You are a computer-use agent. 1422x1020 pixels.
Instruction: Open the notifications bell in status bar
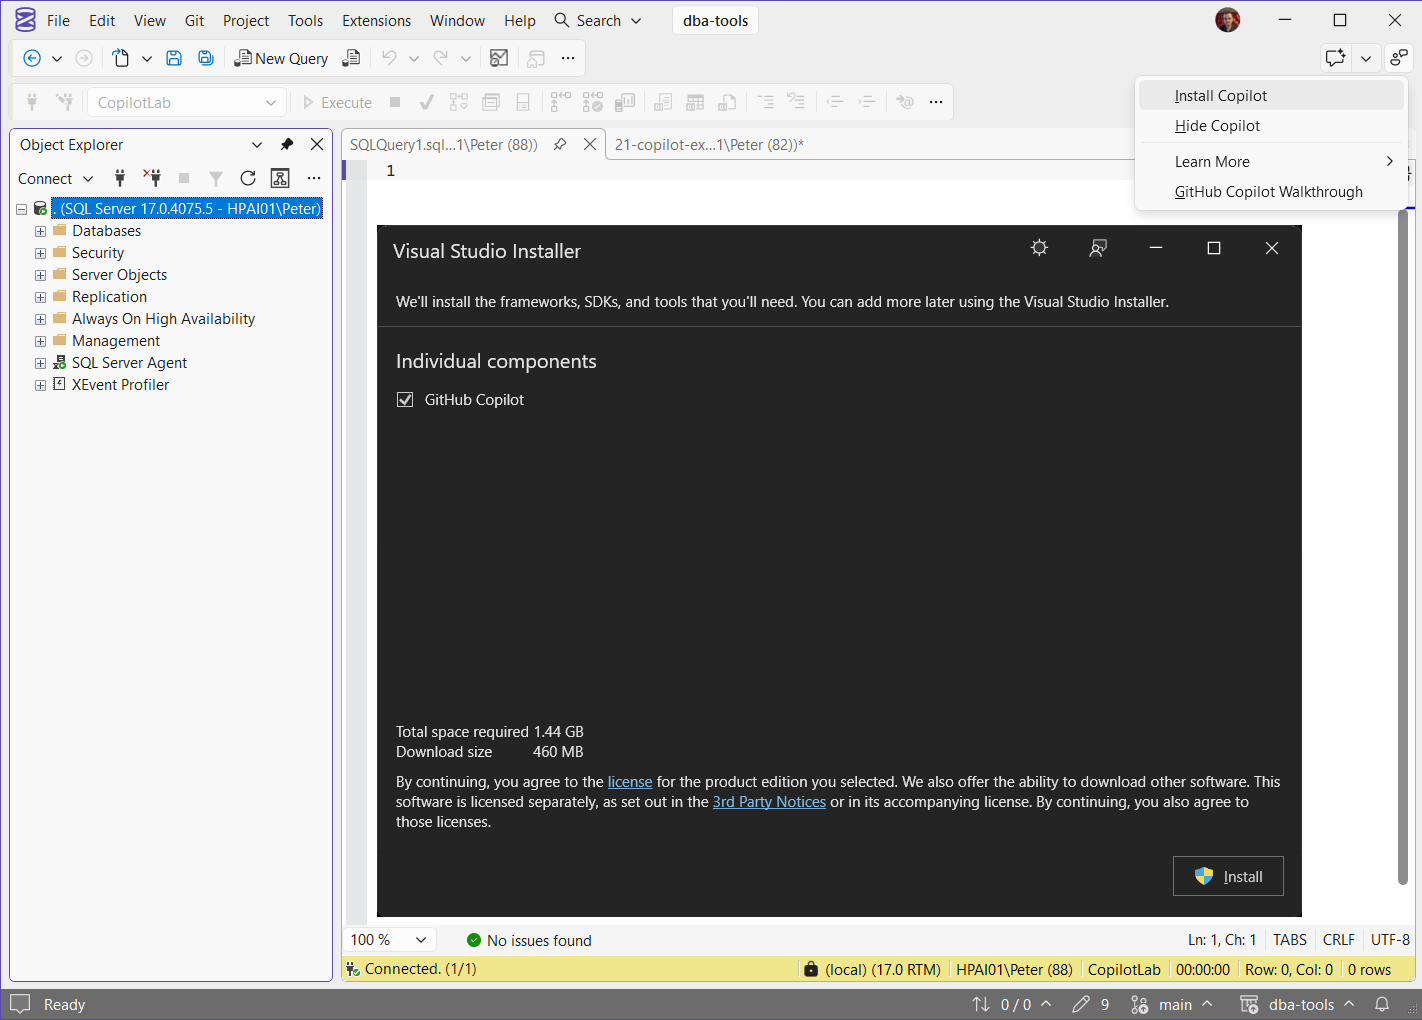coord(1382,1004)
